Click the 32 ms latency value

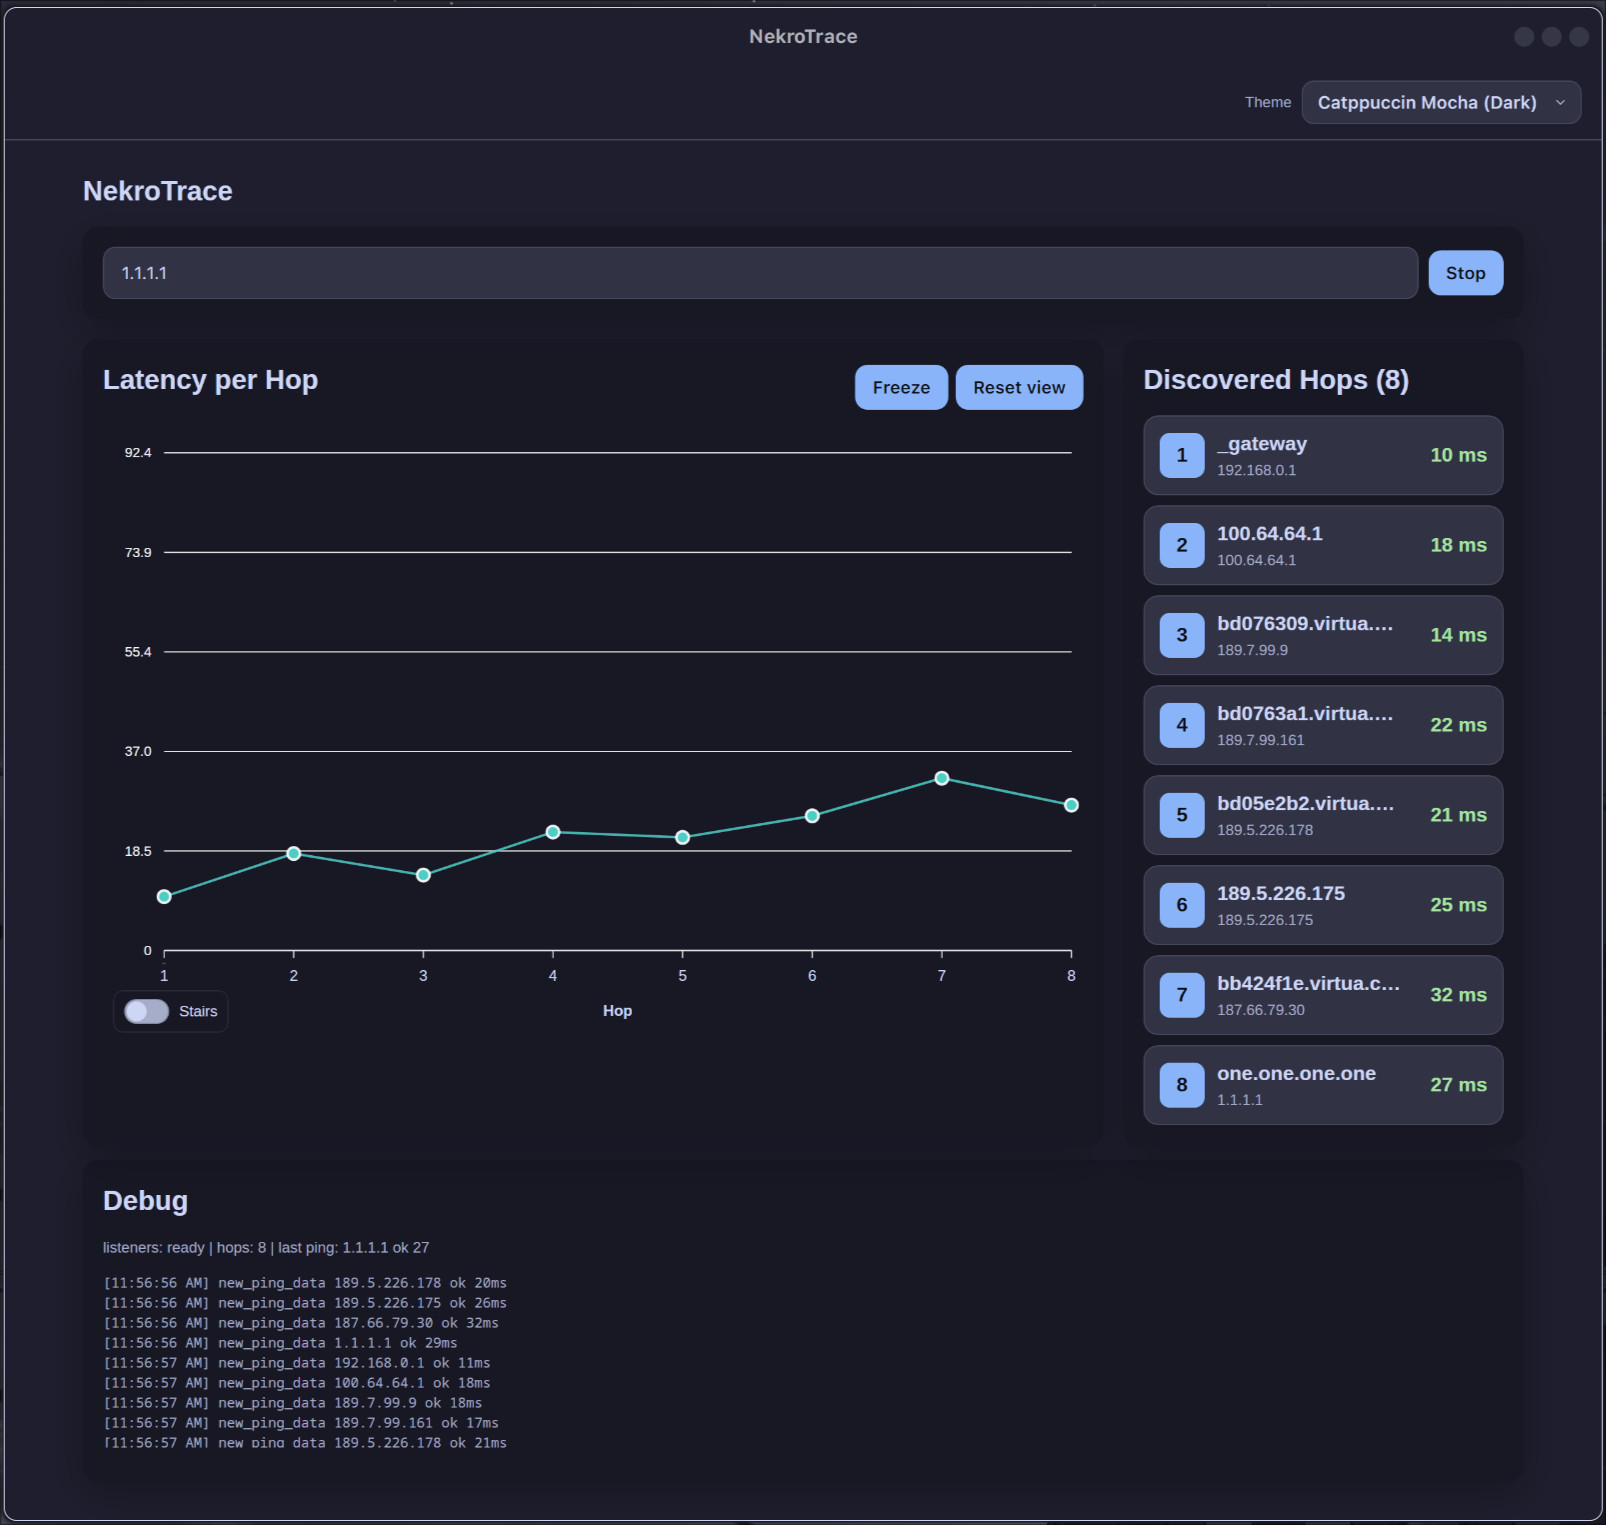tap(1458, 995)
